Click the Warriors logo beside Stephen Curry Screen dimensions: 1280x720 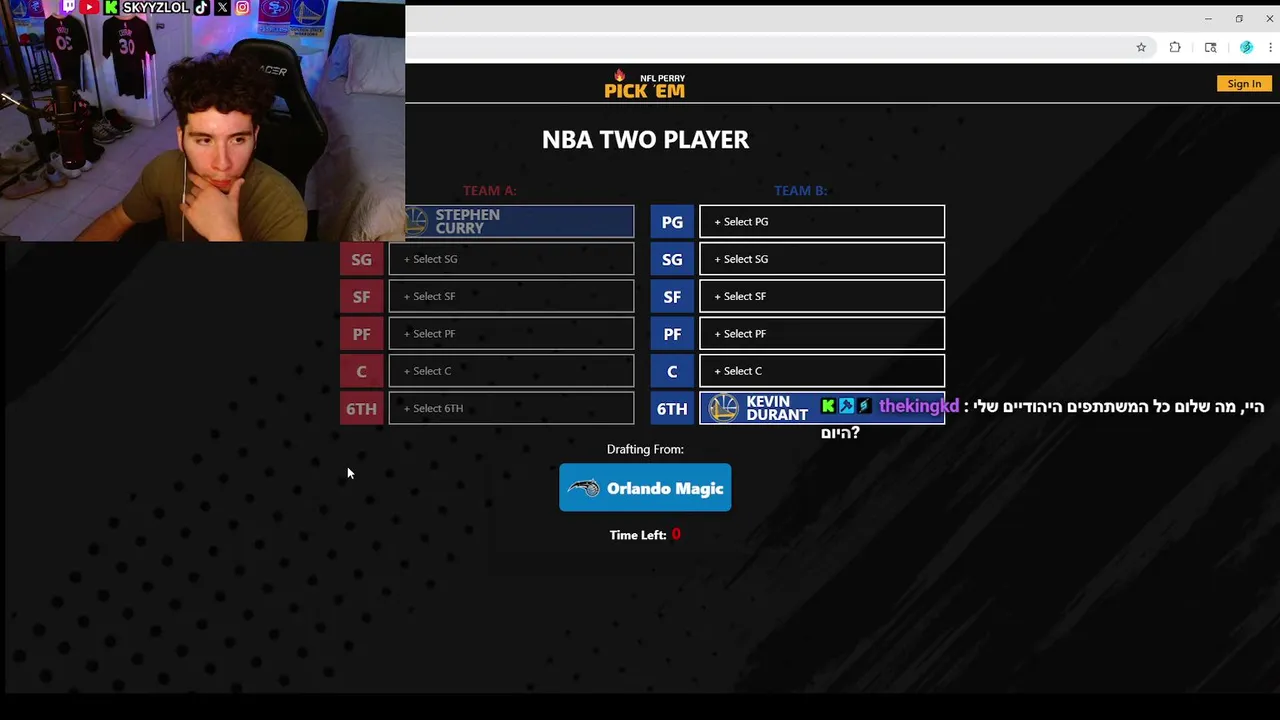[416, 221]
